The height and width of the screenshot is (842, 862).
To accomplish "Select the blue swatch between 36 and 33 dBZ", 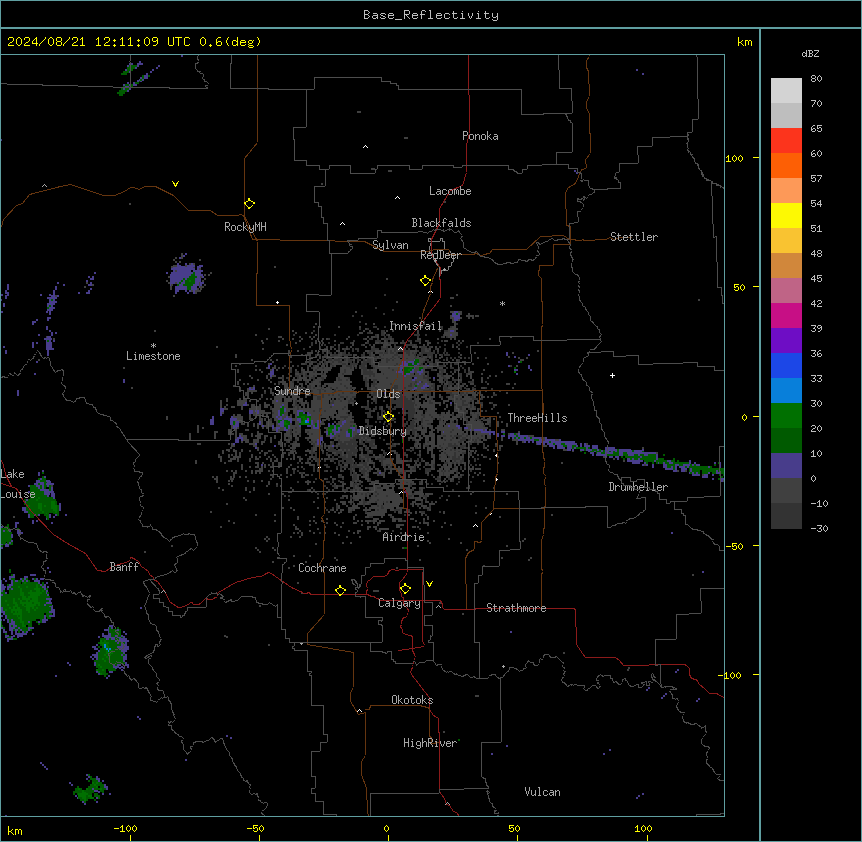I will click(786, 366).
